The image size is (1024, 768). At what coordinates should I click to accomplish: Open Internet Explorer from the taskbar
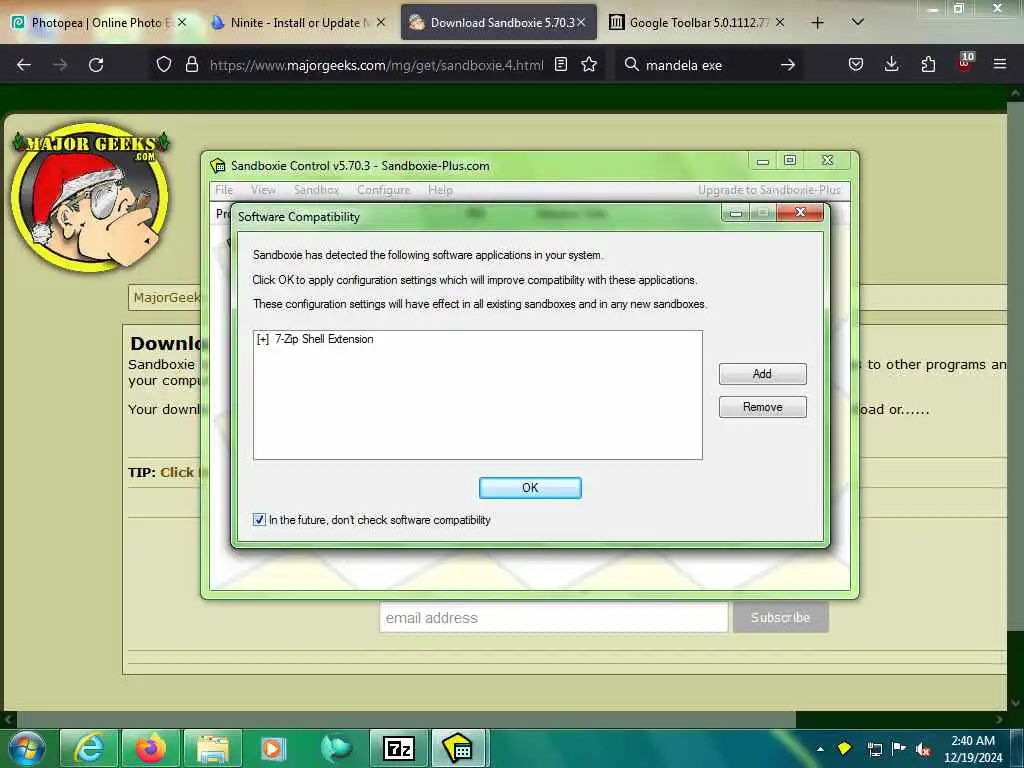point(89,748)
